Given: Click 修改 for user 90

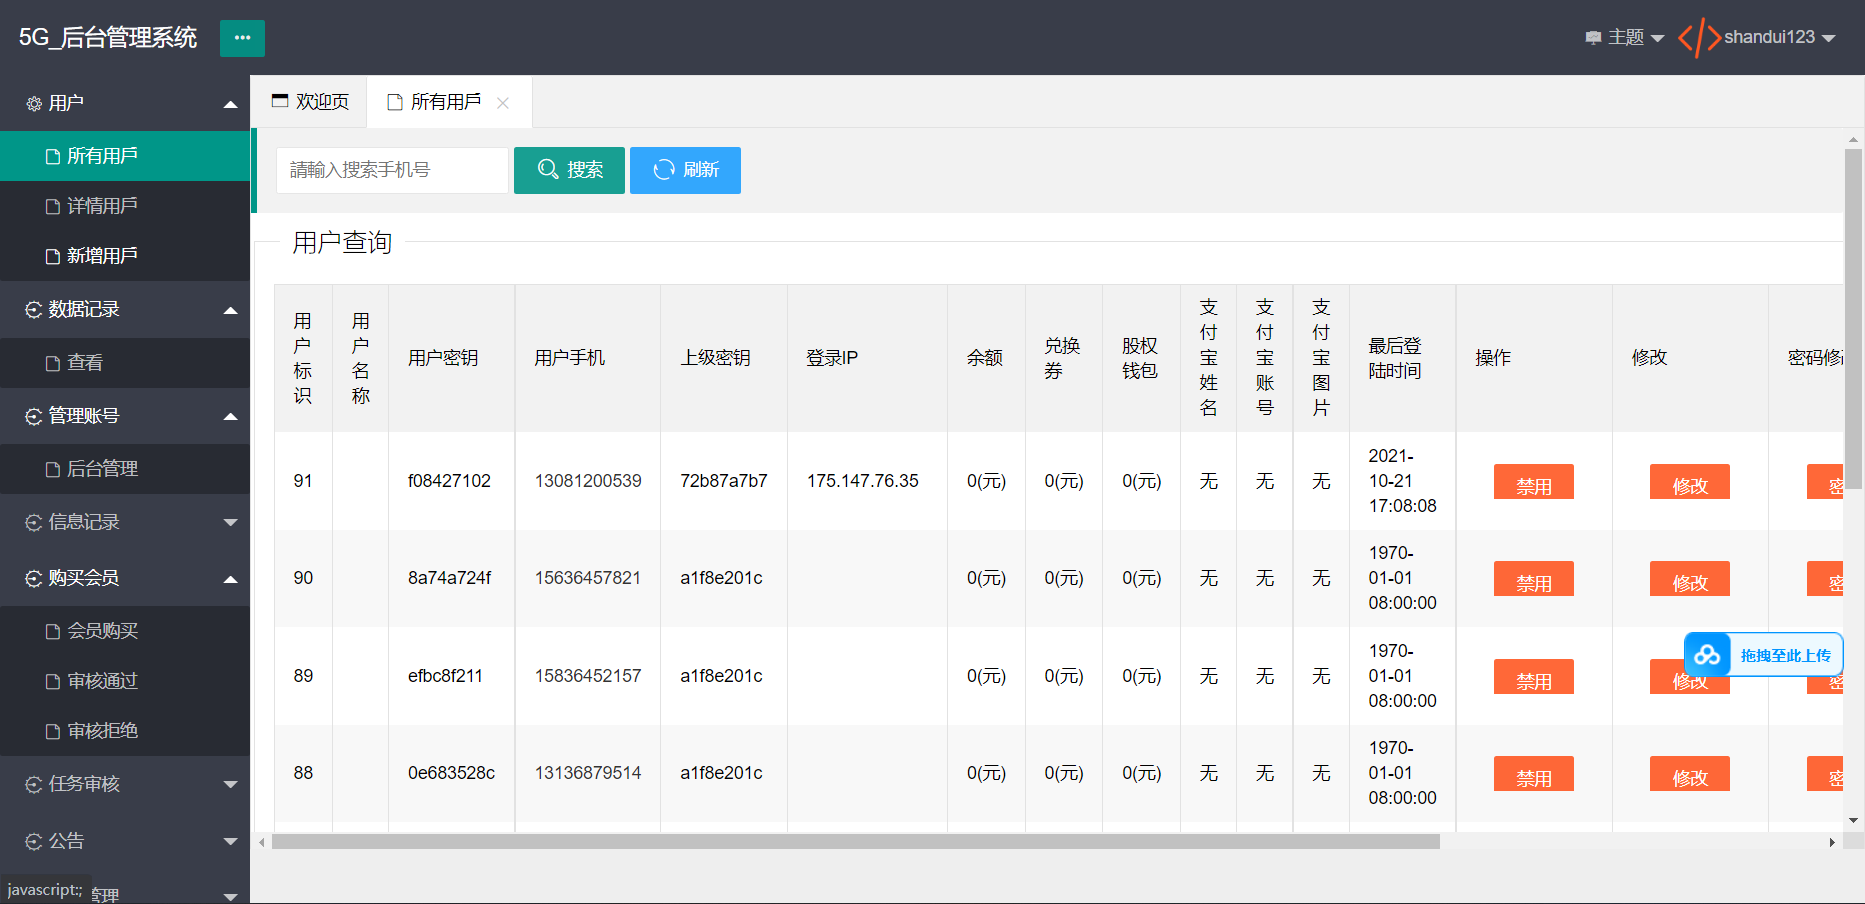Looking at the screenshot, I should click(x=1690, y=579).
